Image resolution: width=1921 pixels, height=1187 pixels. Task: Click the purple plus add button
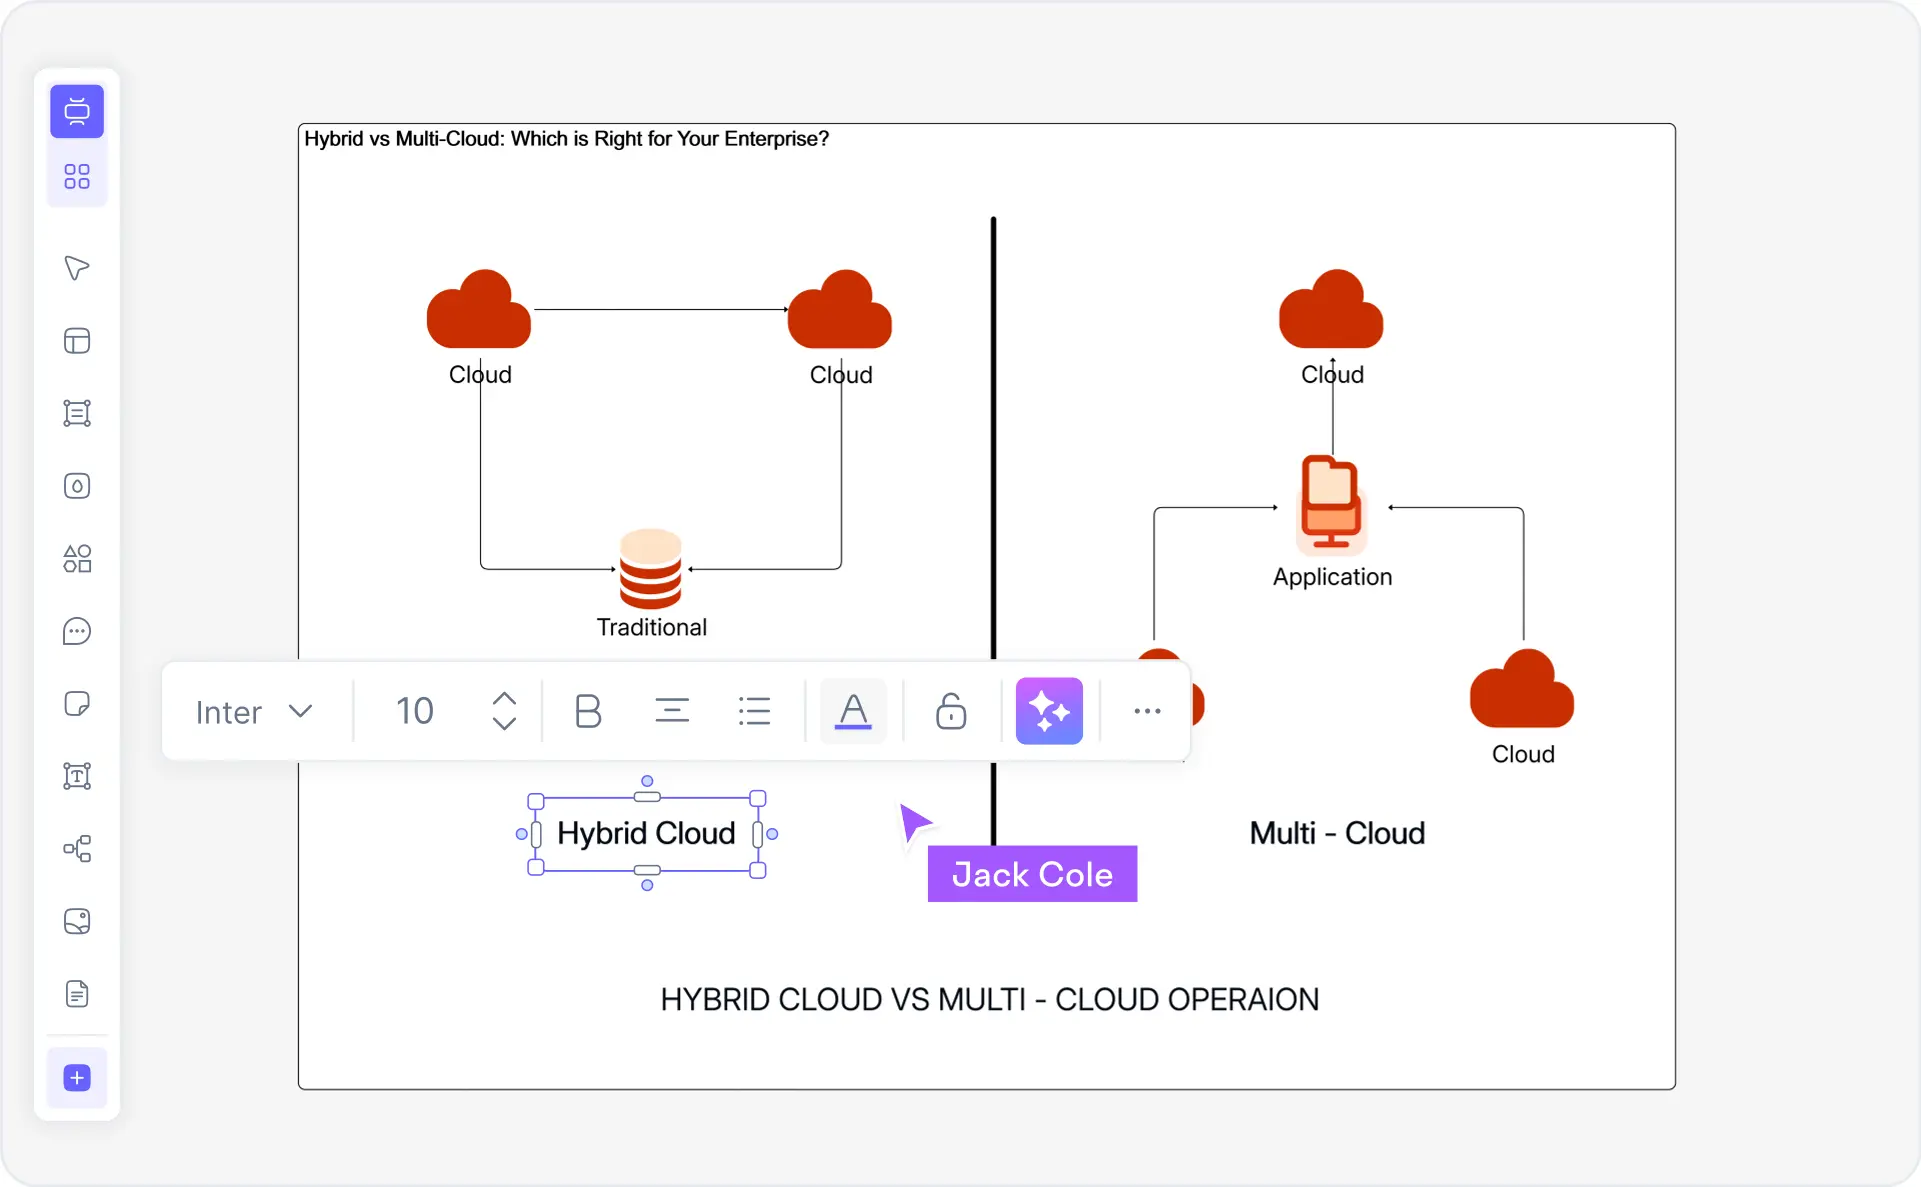(77, 1078)
